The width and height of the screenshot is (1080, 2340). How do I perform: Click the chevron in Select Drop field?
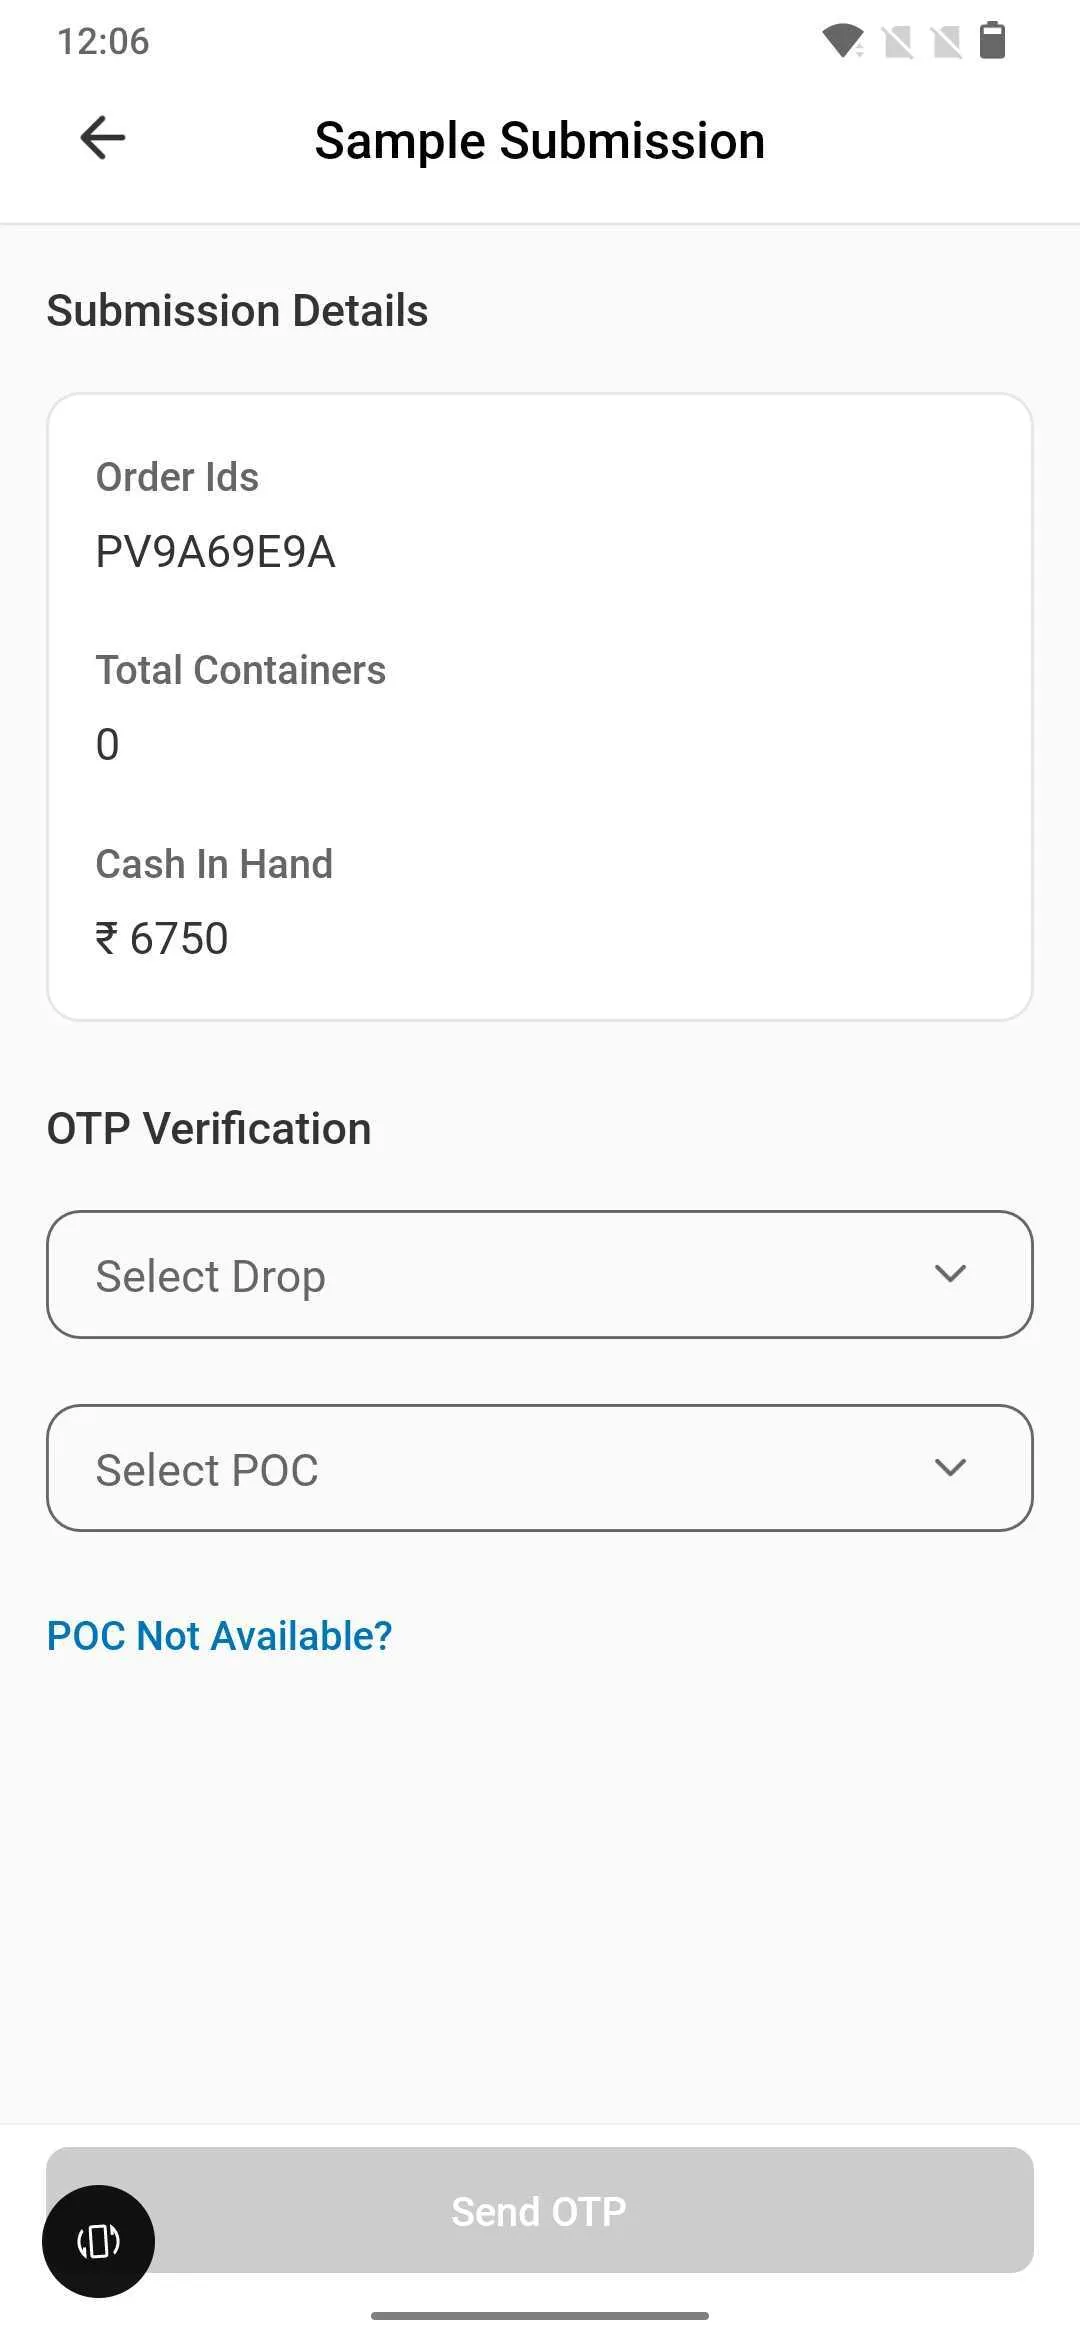(949, 1274)
